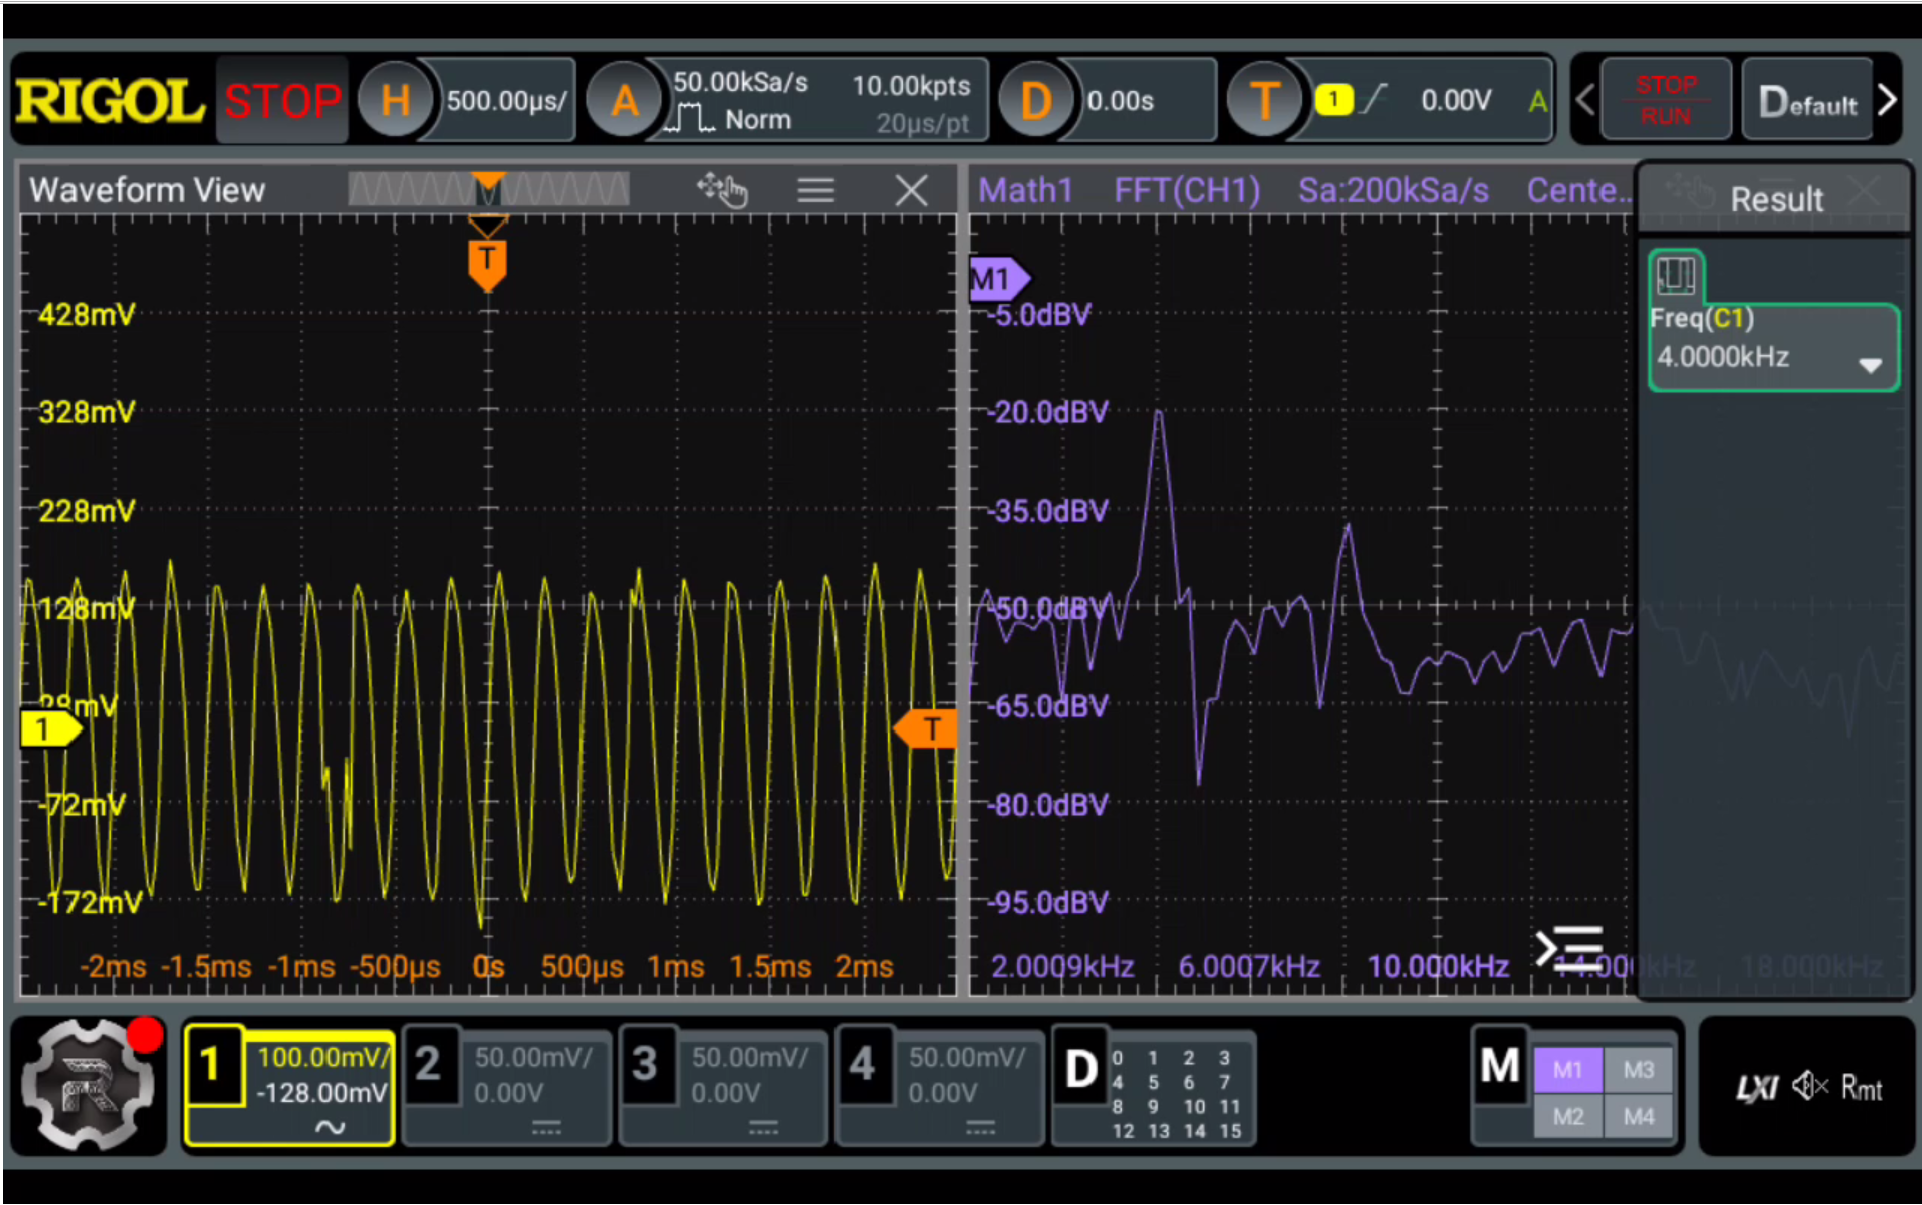Open the Delay (D) position icon
1922x1205 pixels.
1035,101
